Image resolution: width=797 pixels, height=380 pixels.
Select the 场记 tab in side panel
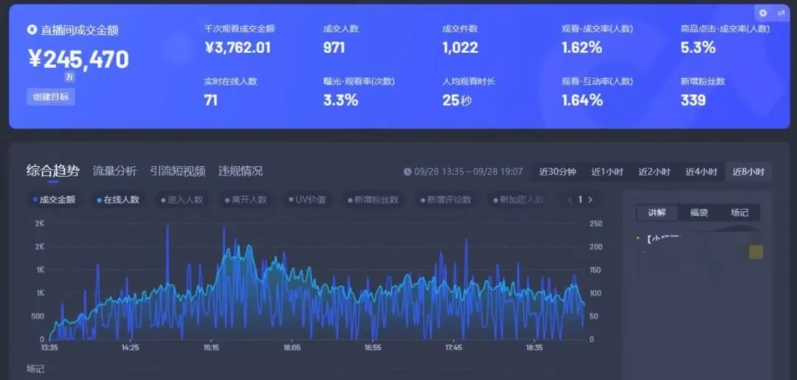(x=739, y=213)
